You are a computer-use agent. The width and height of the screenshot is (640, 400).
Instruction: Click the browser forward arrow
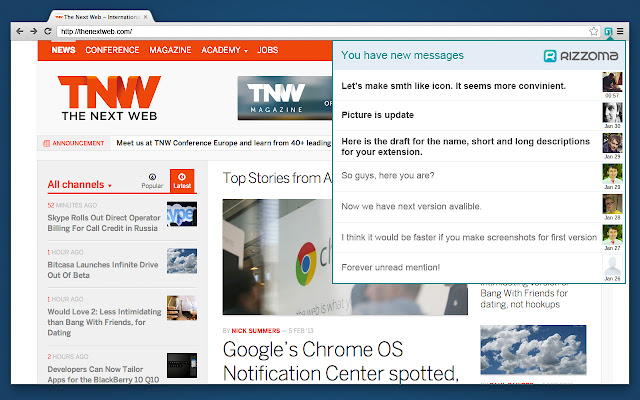[x=33, y=31]
